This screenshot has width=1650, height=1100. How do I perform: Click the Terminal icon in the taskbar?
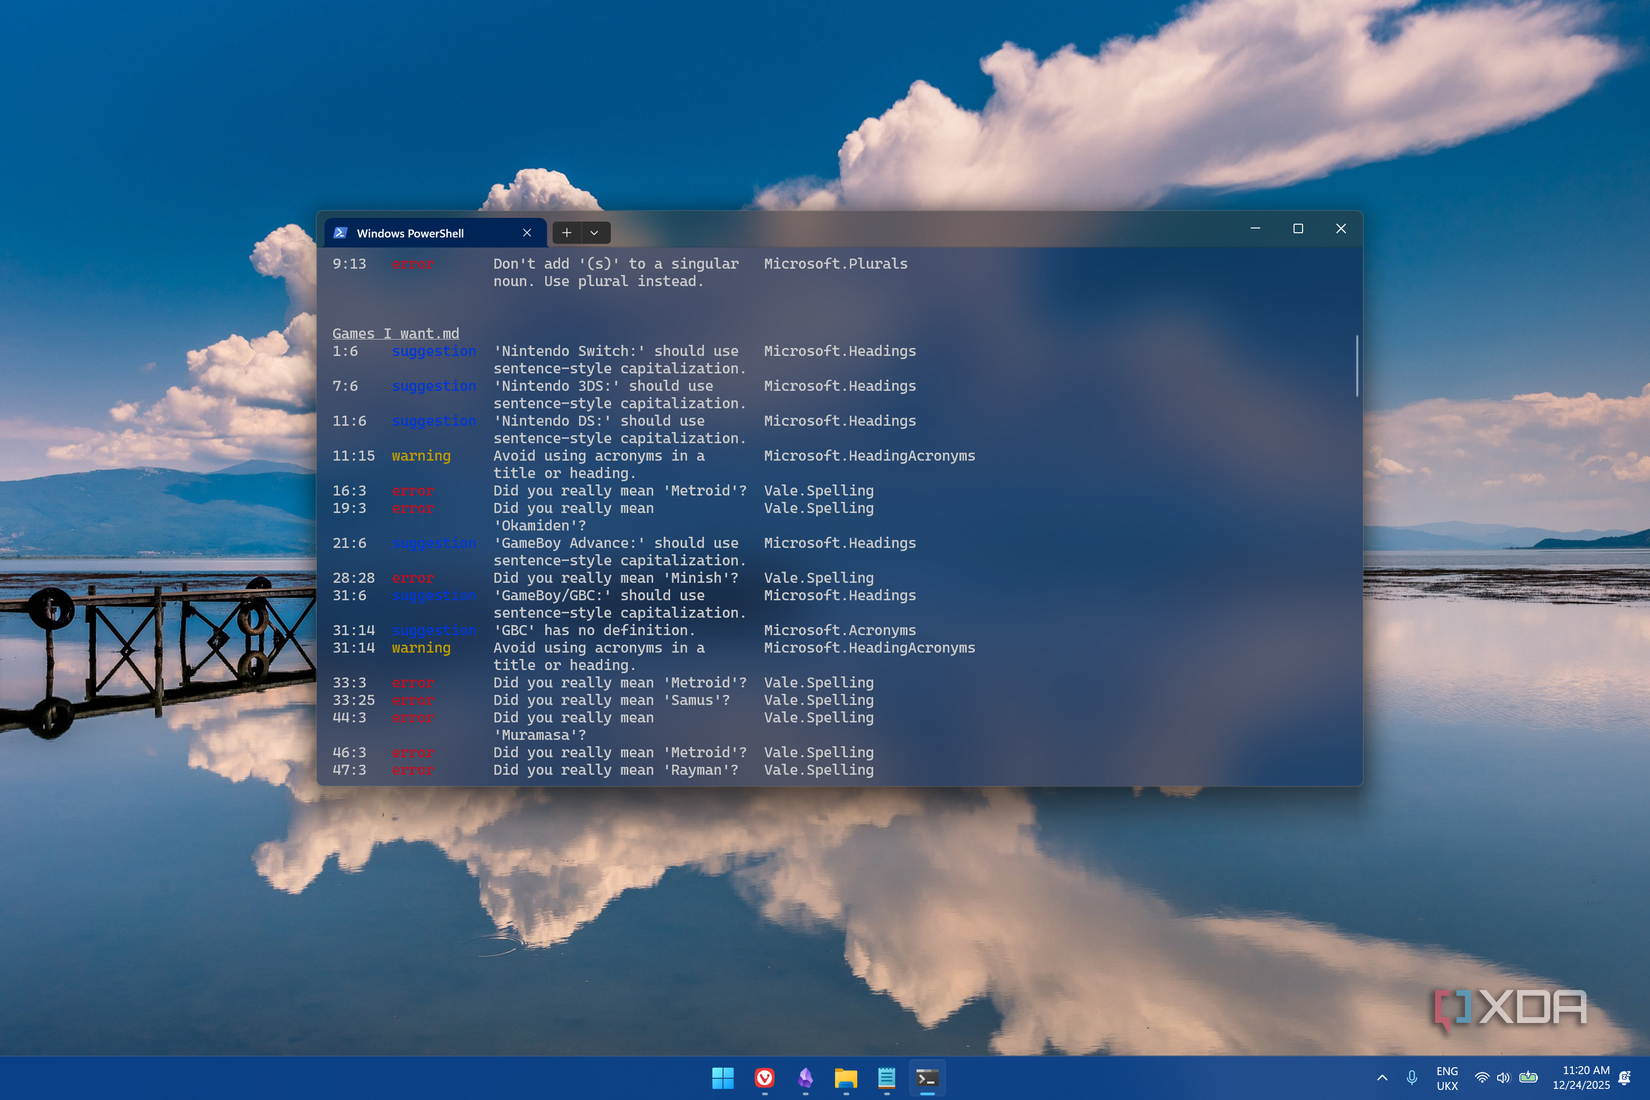point(927,1078)
